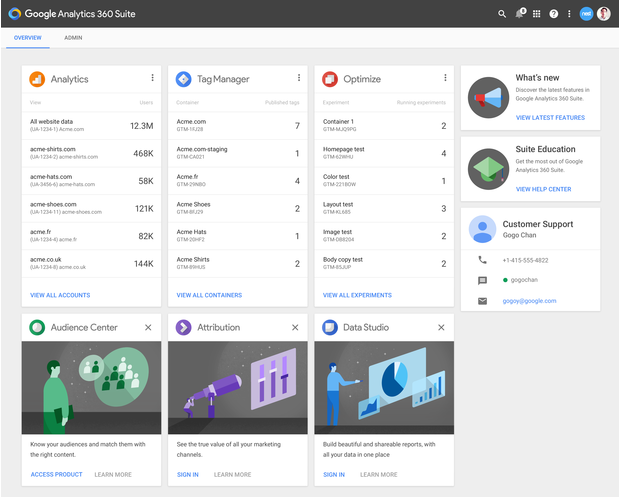Click the blue nest organization badge

[586, 14]
